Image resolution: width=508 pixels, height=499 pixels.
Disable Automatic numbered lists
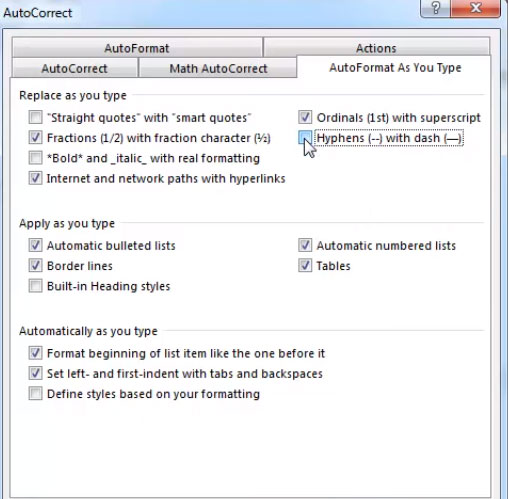[305, 245]
